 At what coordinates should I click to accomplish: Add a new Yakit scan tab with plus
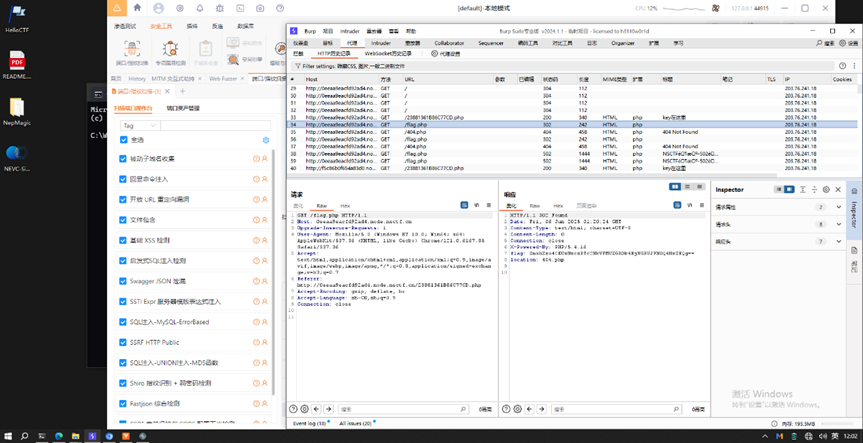[183, 91]
